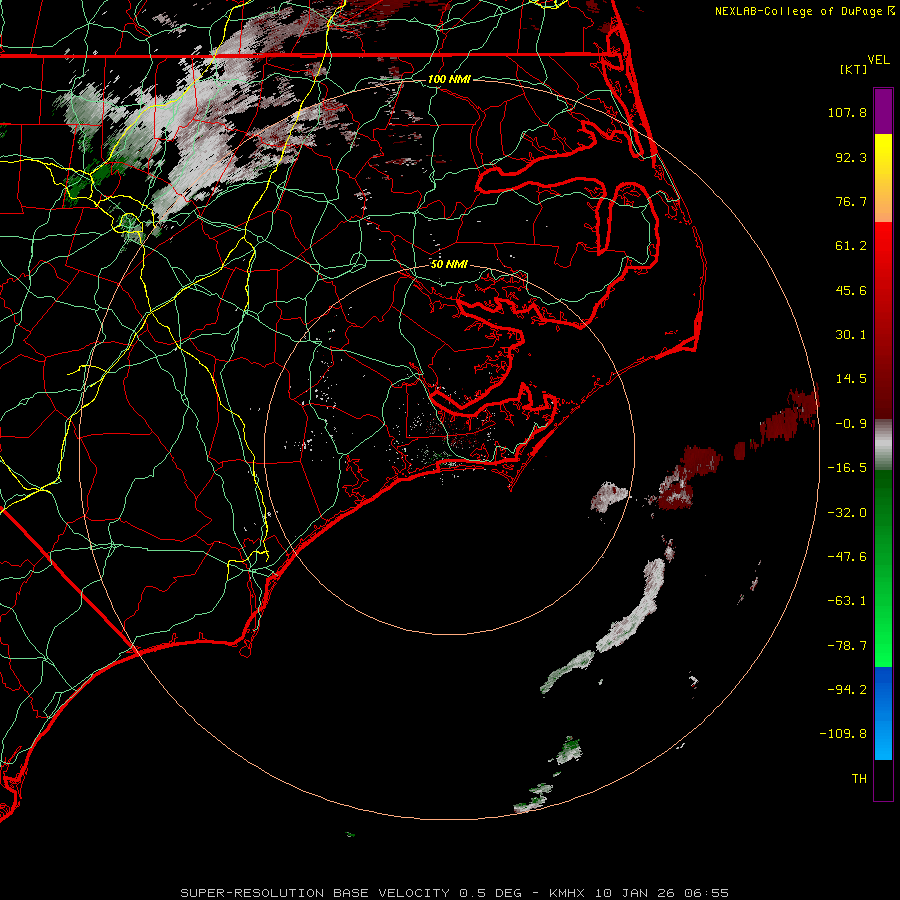Click the 61.2 velocity scale value
The width and height of the screenshot is (900, 900).
click(851, 246)
